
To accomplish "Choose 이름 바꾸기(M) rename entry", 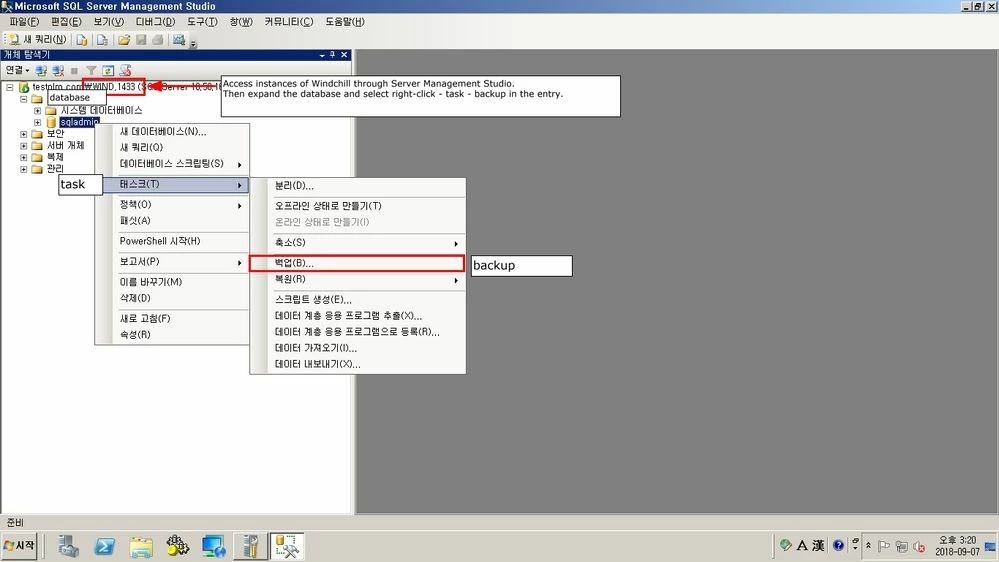I will click(x=172, y=282).
